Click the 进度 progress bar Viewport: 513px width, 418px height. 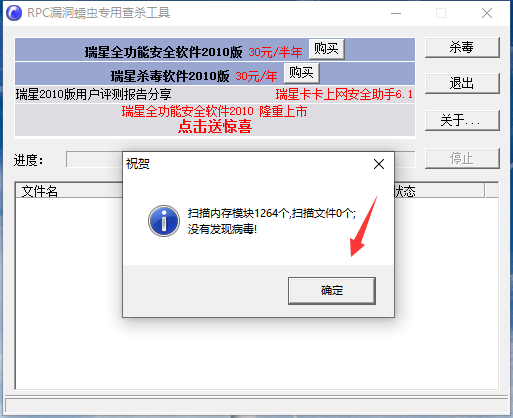(241, 159)
